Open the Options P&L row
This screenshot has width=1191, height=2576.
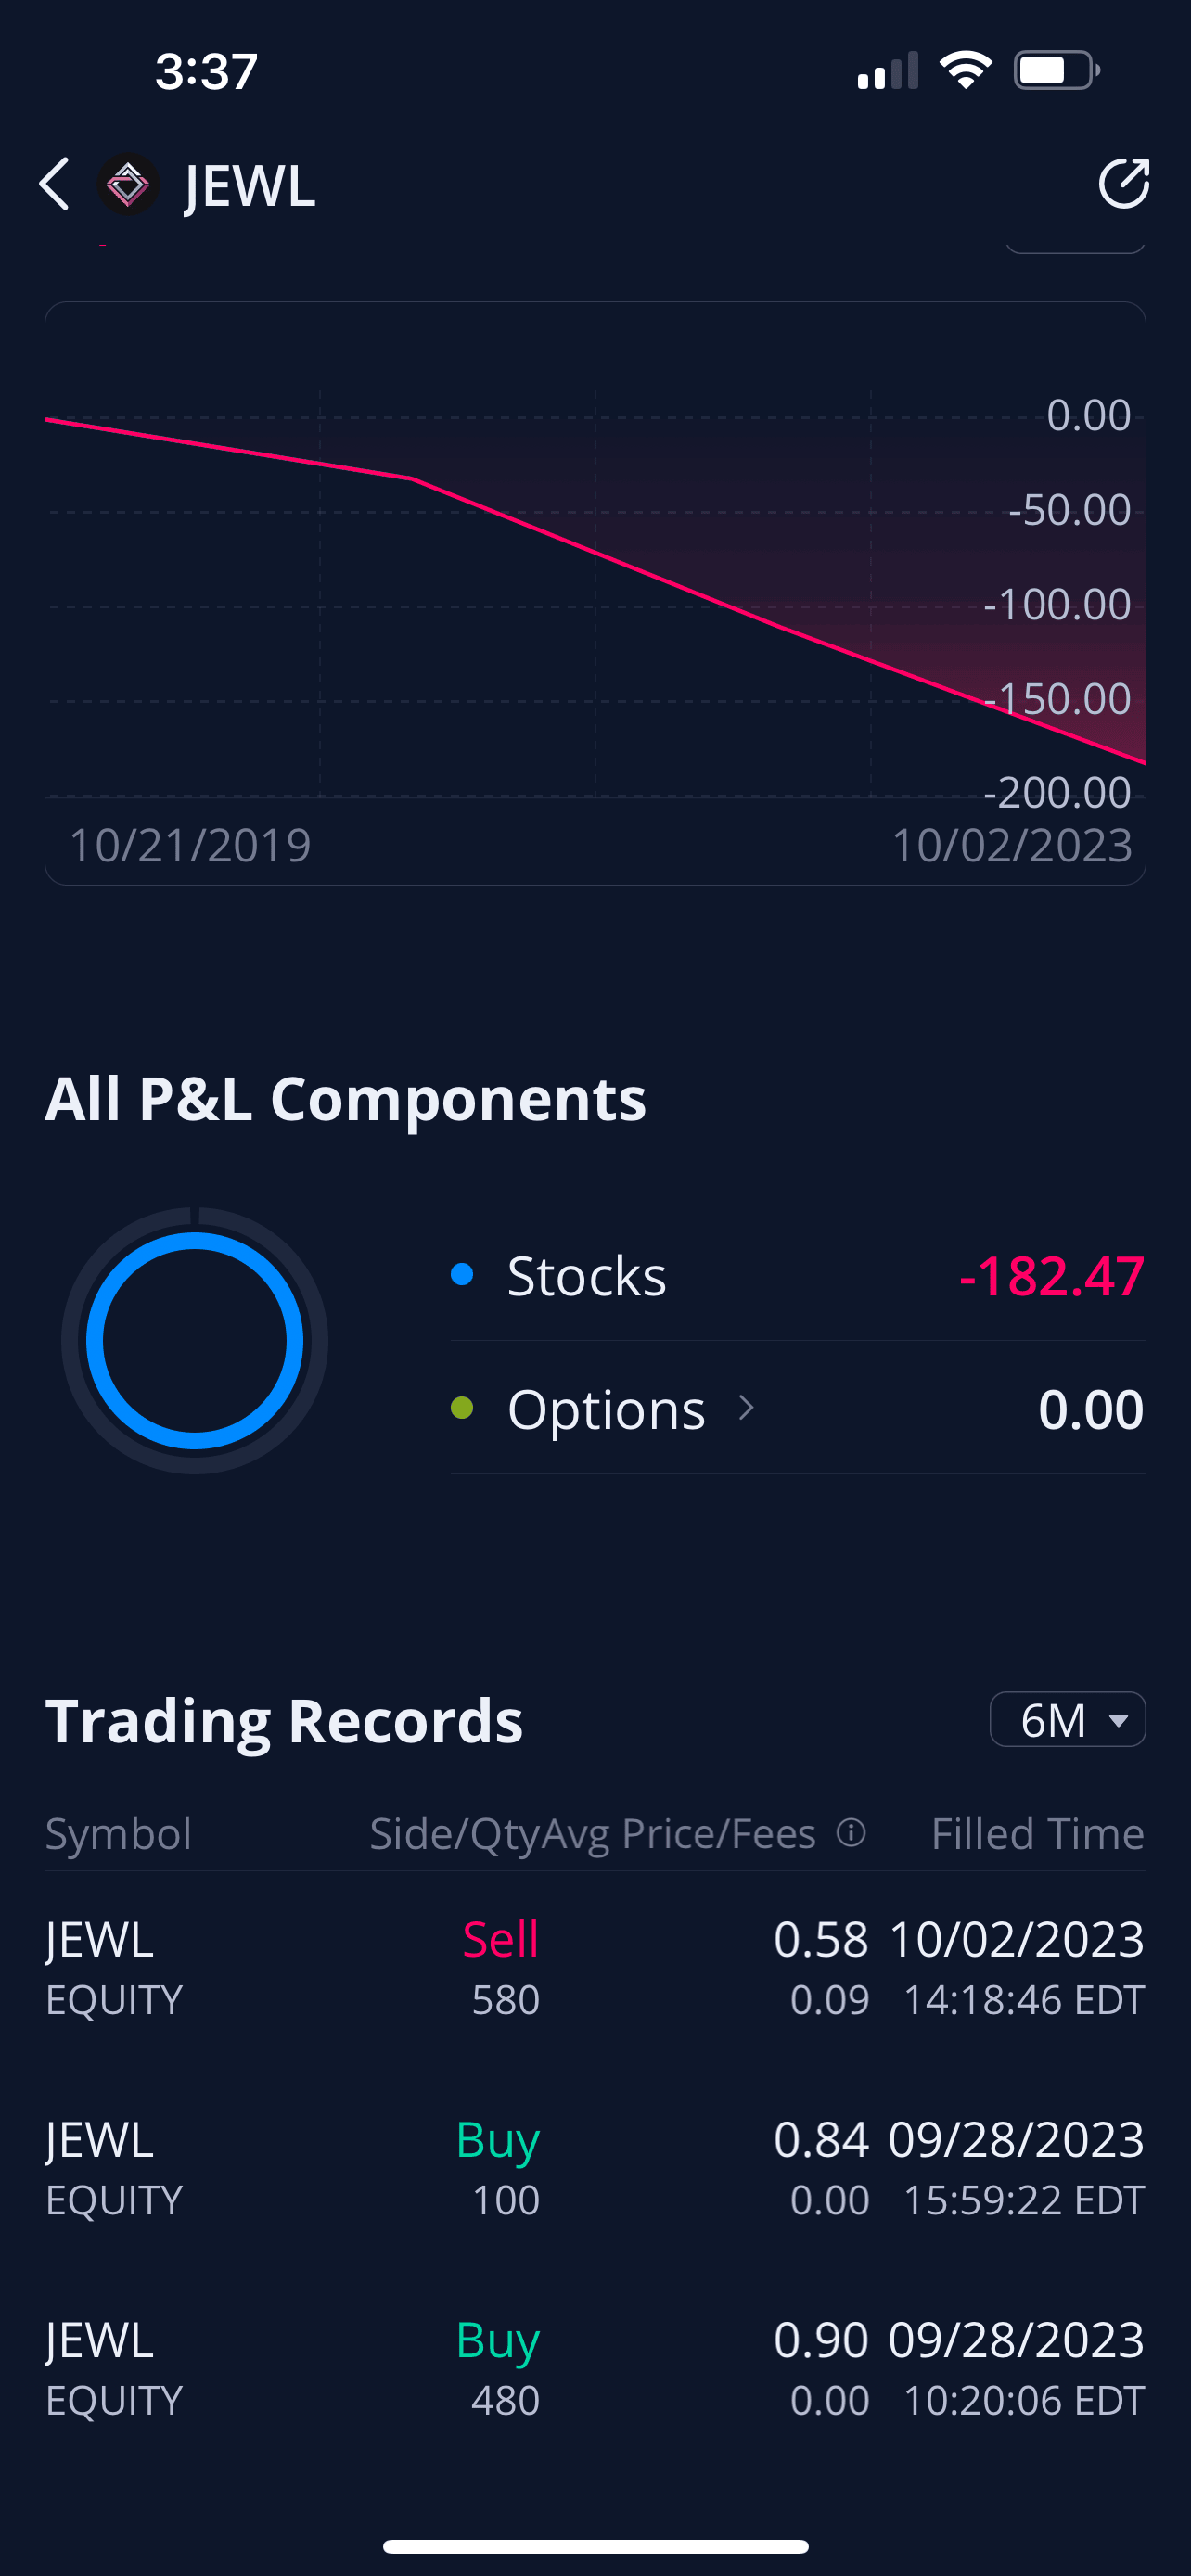797,1408
